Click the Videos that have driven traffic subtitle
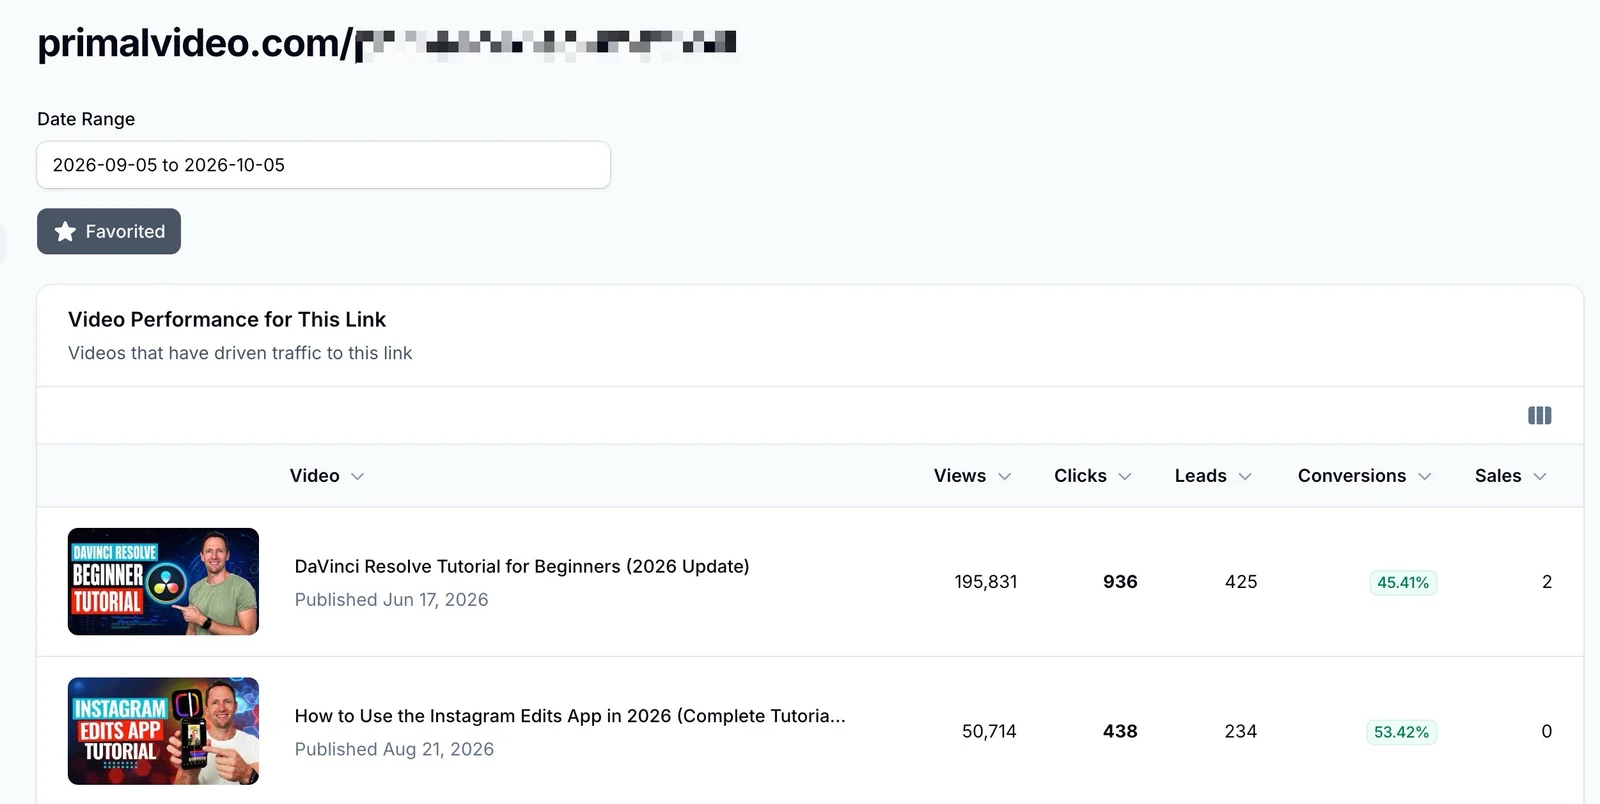Viewport: 1600px width, 804px height. click(x=240, y=353)
